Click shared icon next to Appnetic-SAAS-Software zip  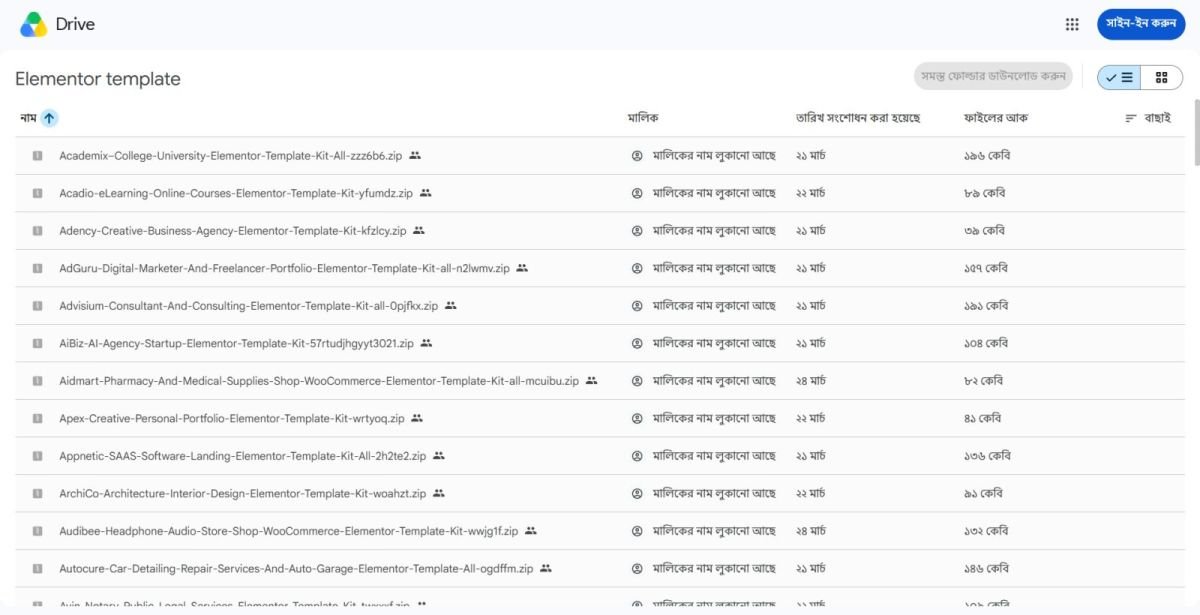[x=438, y=456]
